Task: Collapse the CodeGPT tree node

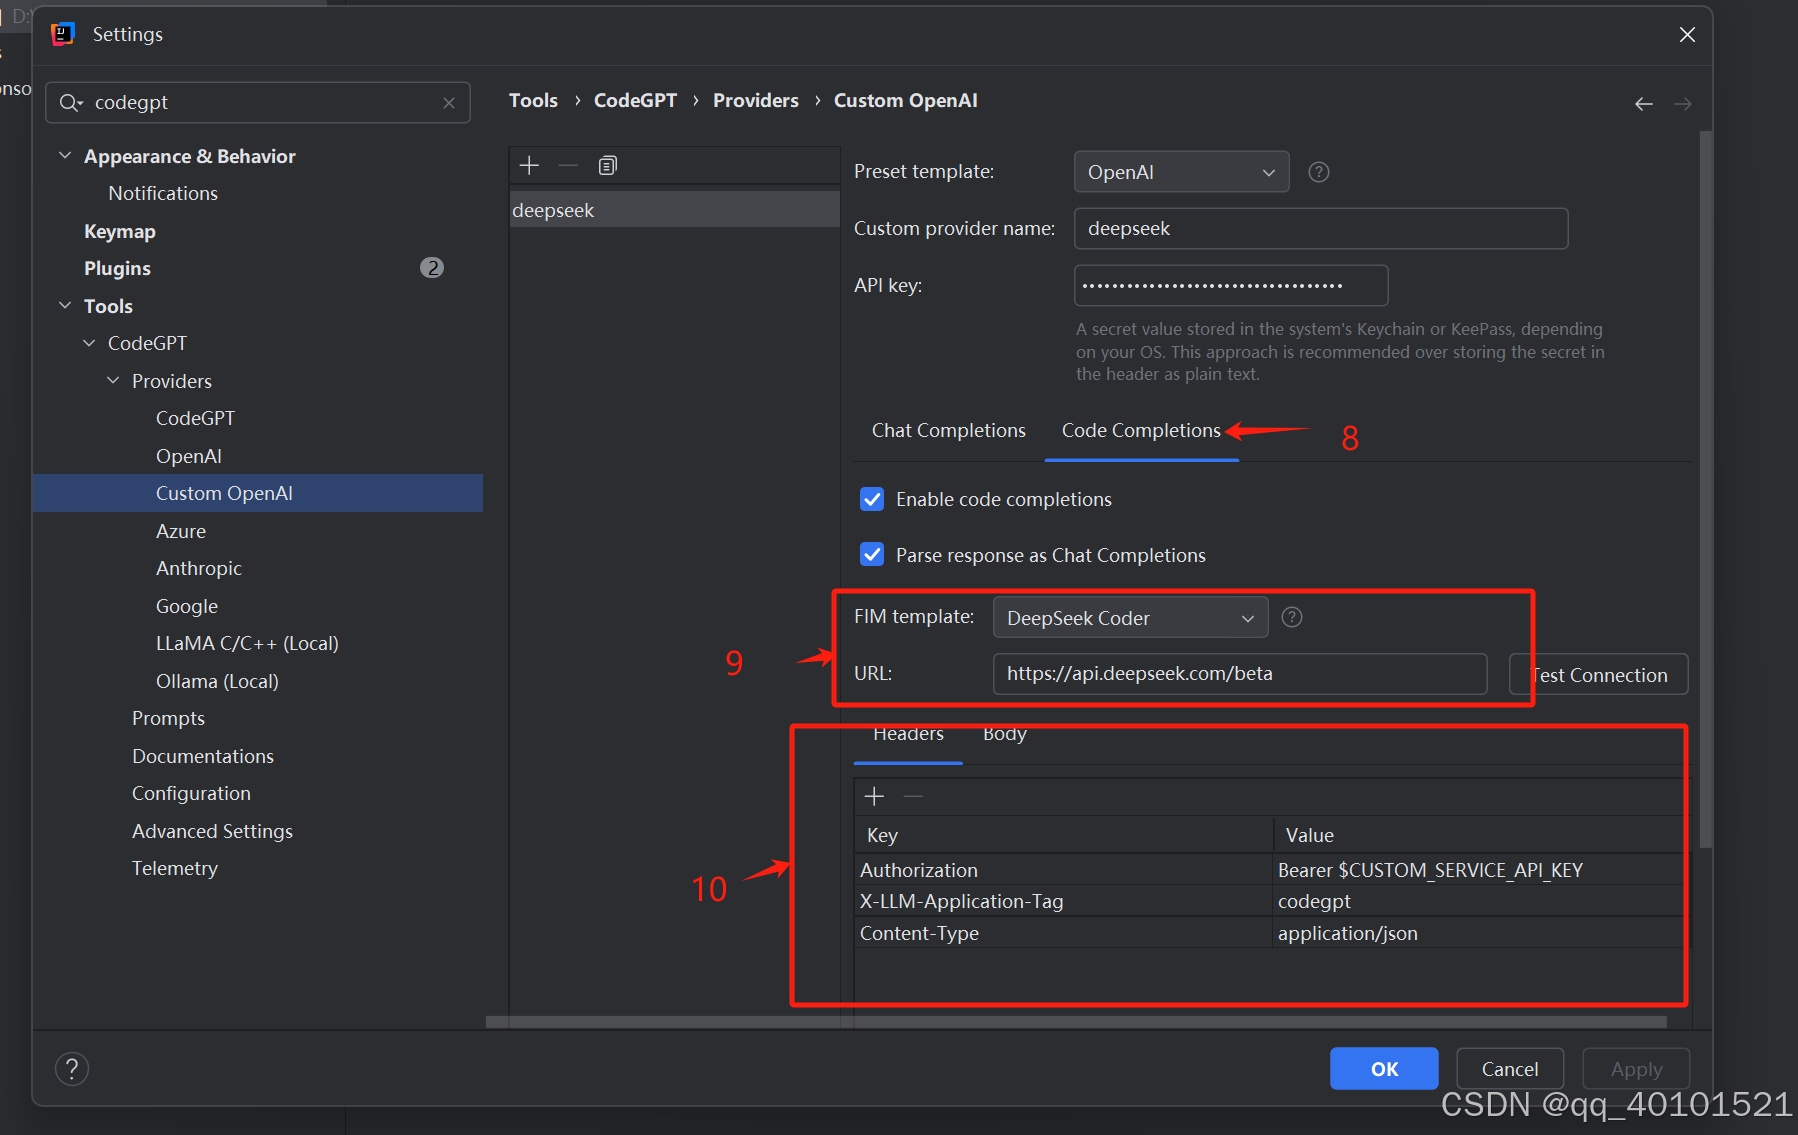Action: [x=89, y=343]
